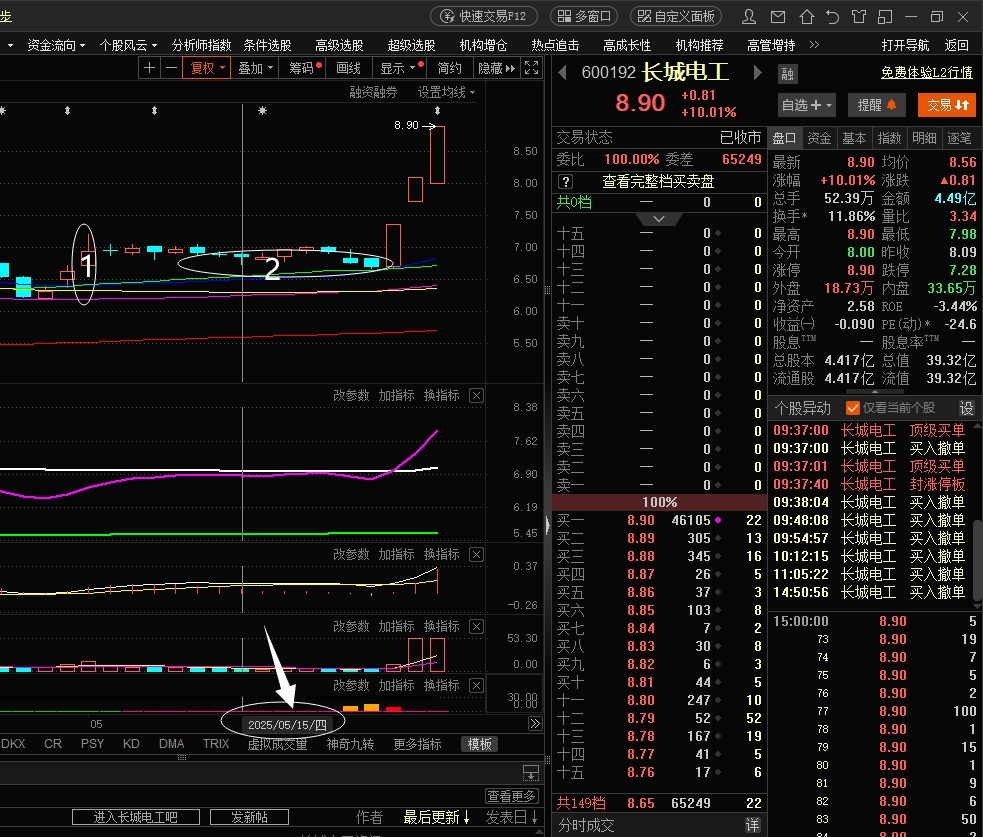Click the question mark help icon
The image size is (983, 837).
565,182
